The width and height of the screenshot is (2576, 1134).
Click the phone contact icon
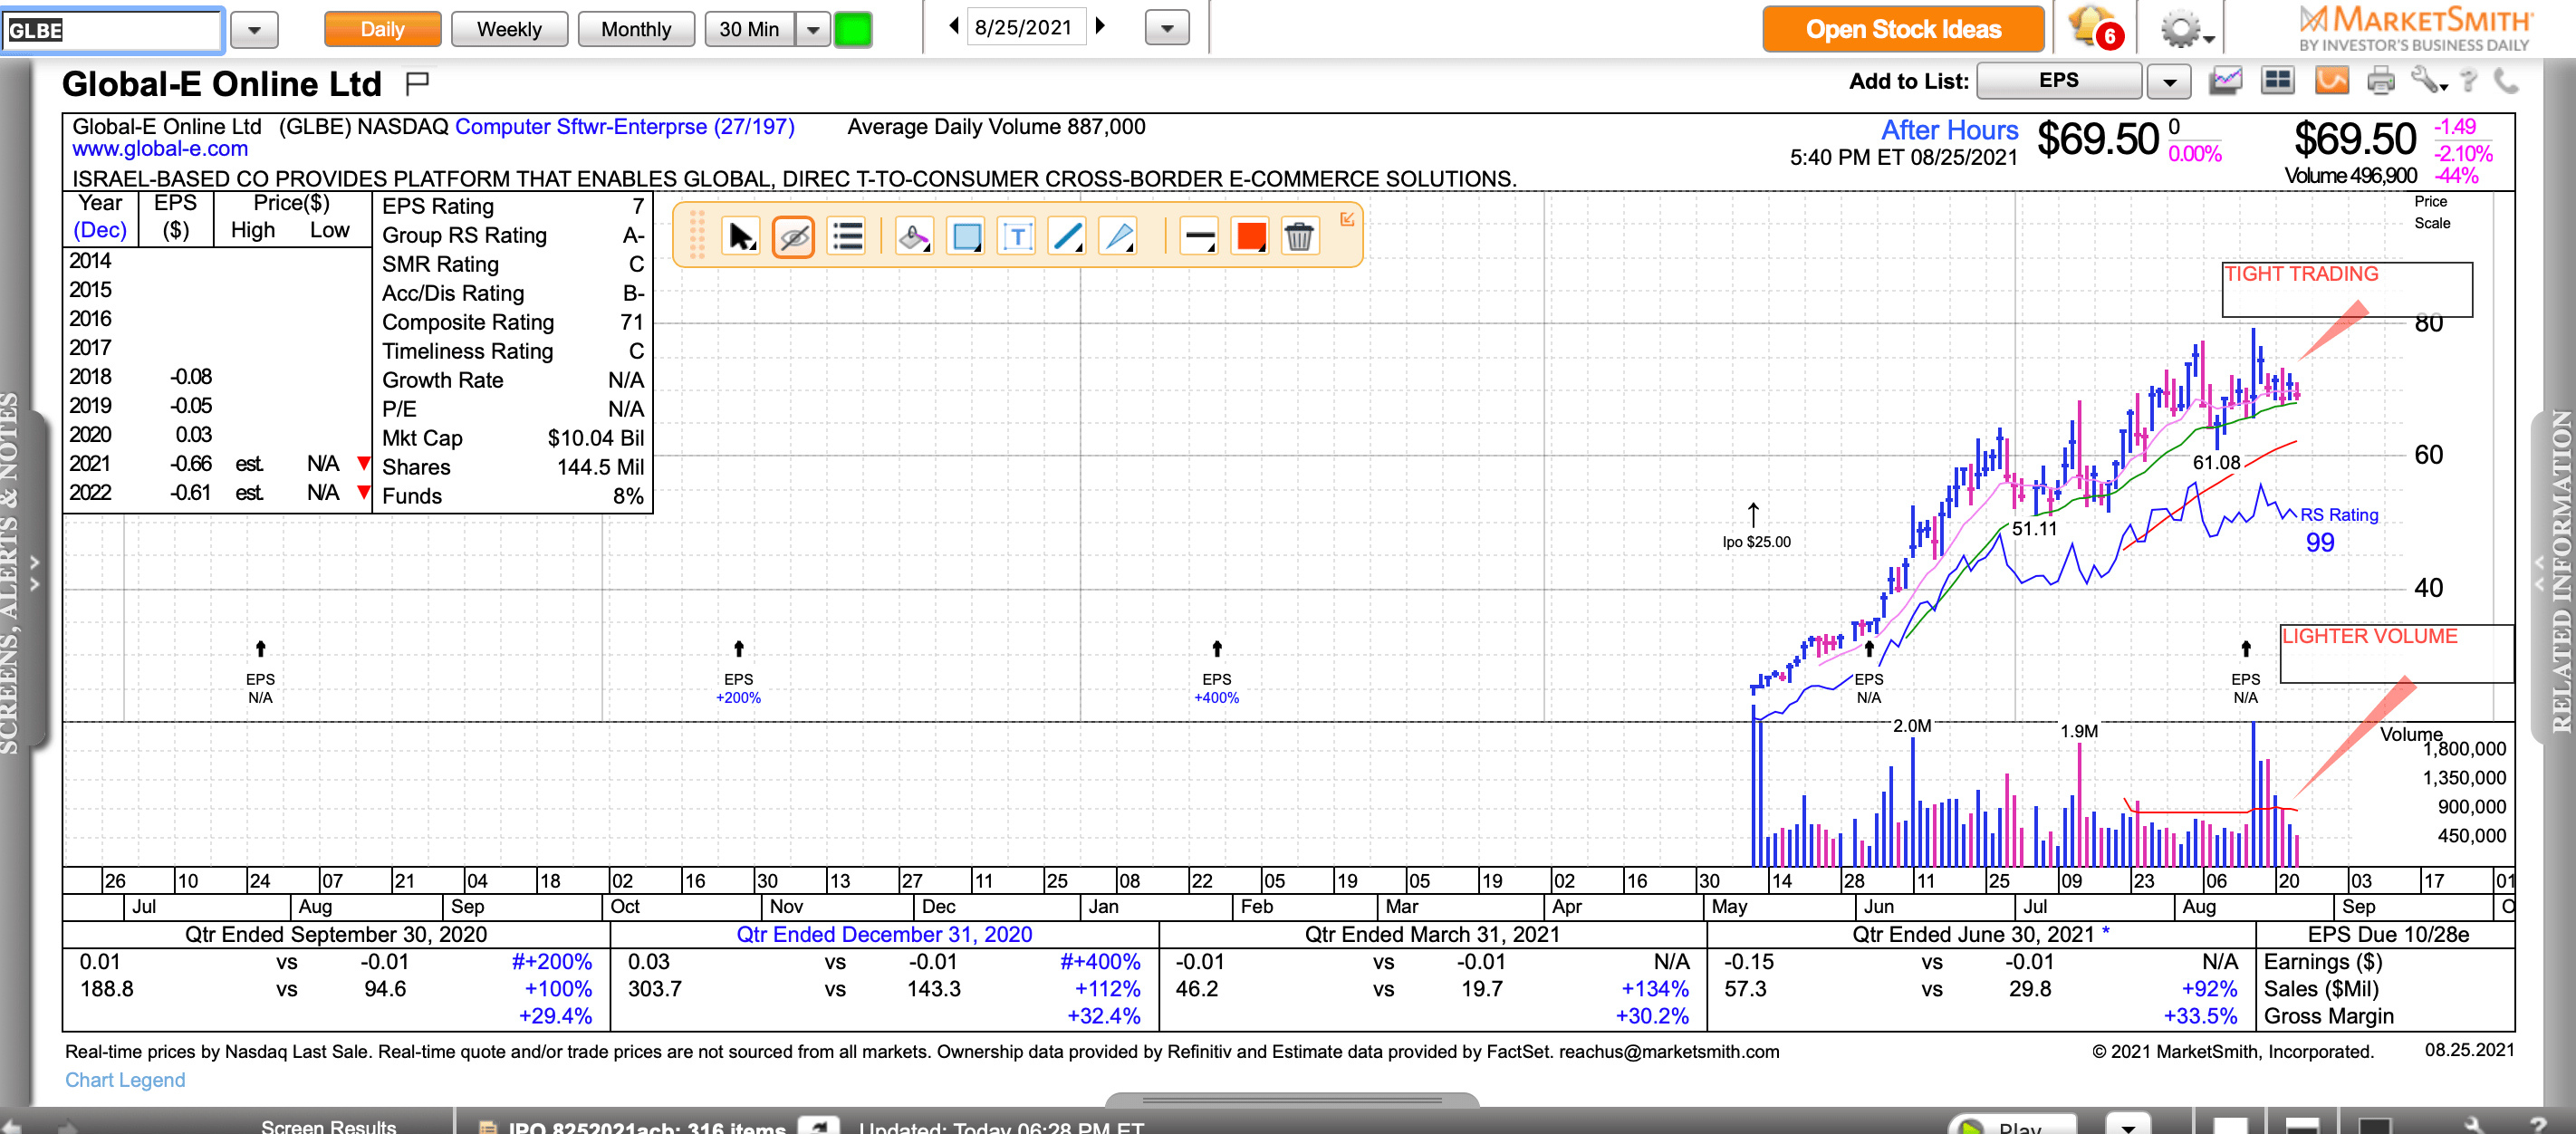(2506, 81)
